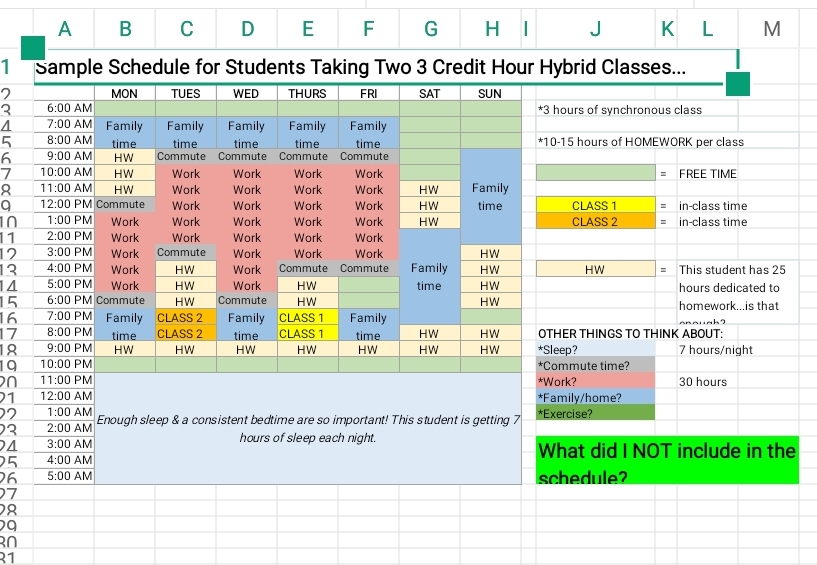The image size is (817, 565).
Task: Select the 5:00 AM time cell
Action: tap(64, 476)
